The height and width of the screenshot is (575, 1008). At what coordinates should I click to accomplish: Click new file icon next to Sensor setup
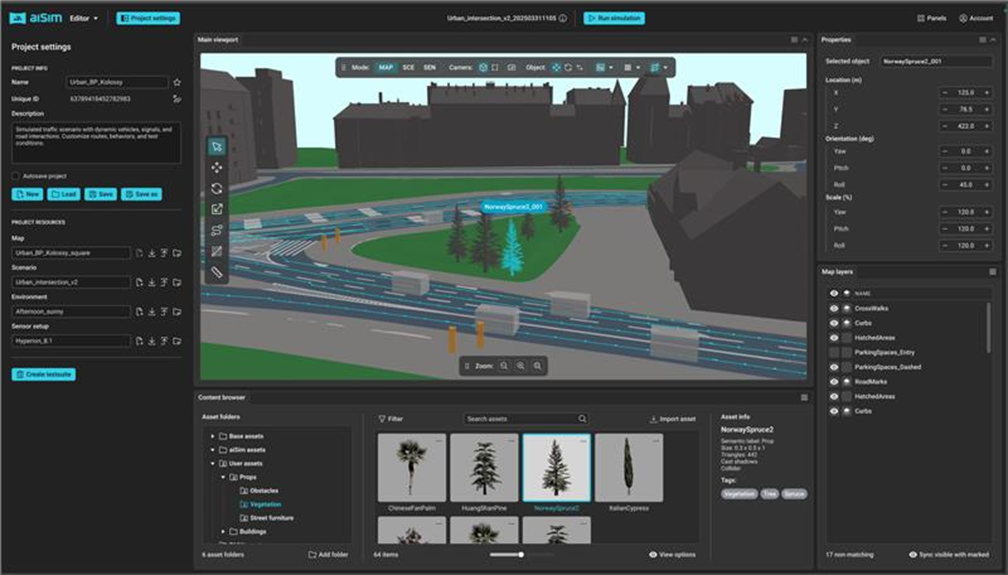[139, 341]
